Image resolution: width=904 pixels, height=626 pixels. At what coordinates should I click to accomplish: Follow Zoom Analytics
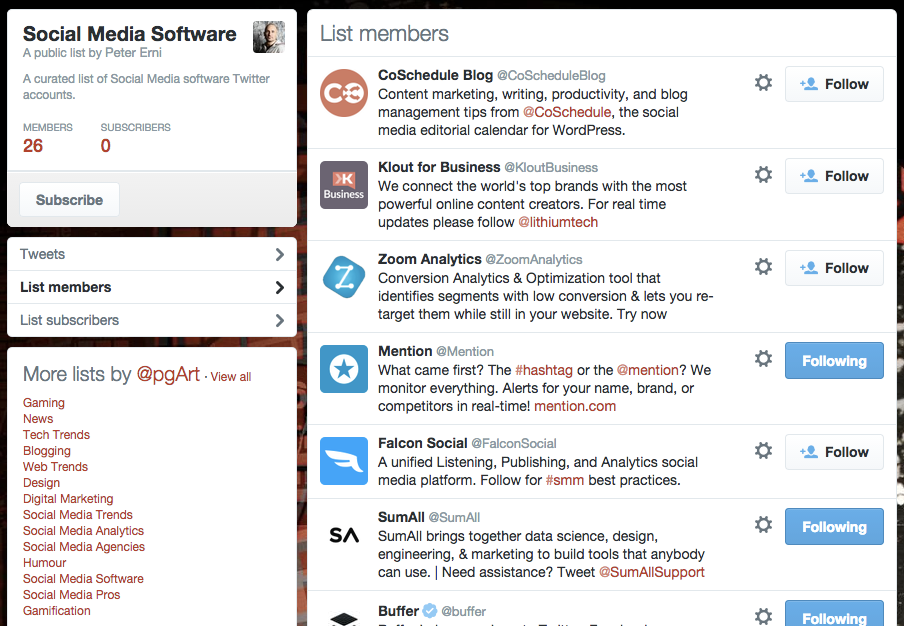[x=834, y=268]
